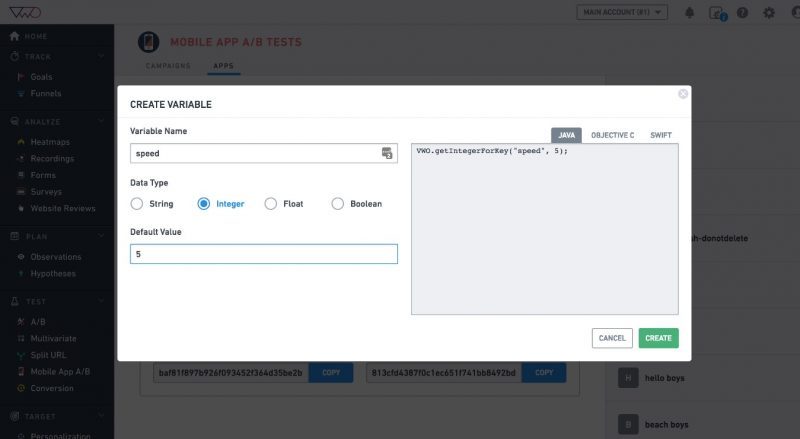
Task: Click the key field starting with baf81f89
Action: 231,373
